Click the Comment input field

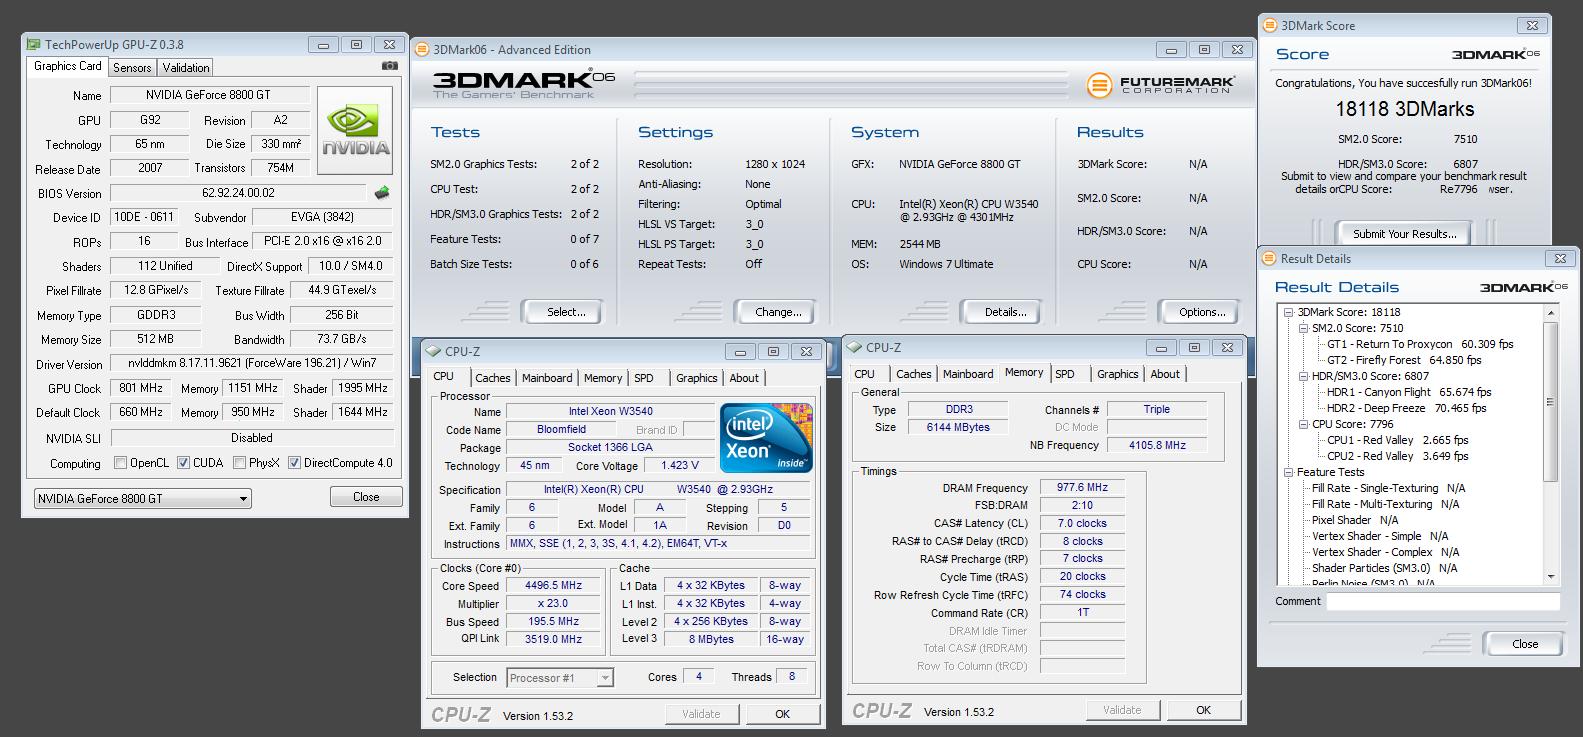pyautogui.click(x=1442, y=602)
